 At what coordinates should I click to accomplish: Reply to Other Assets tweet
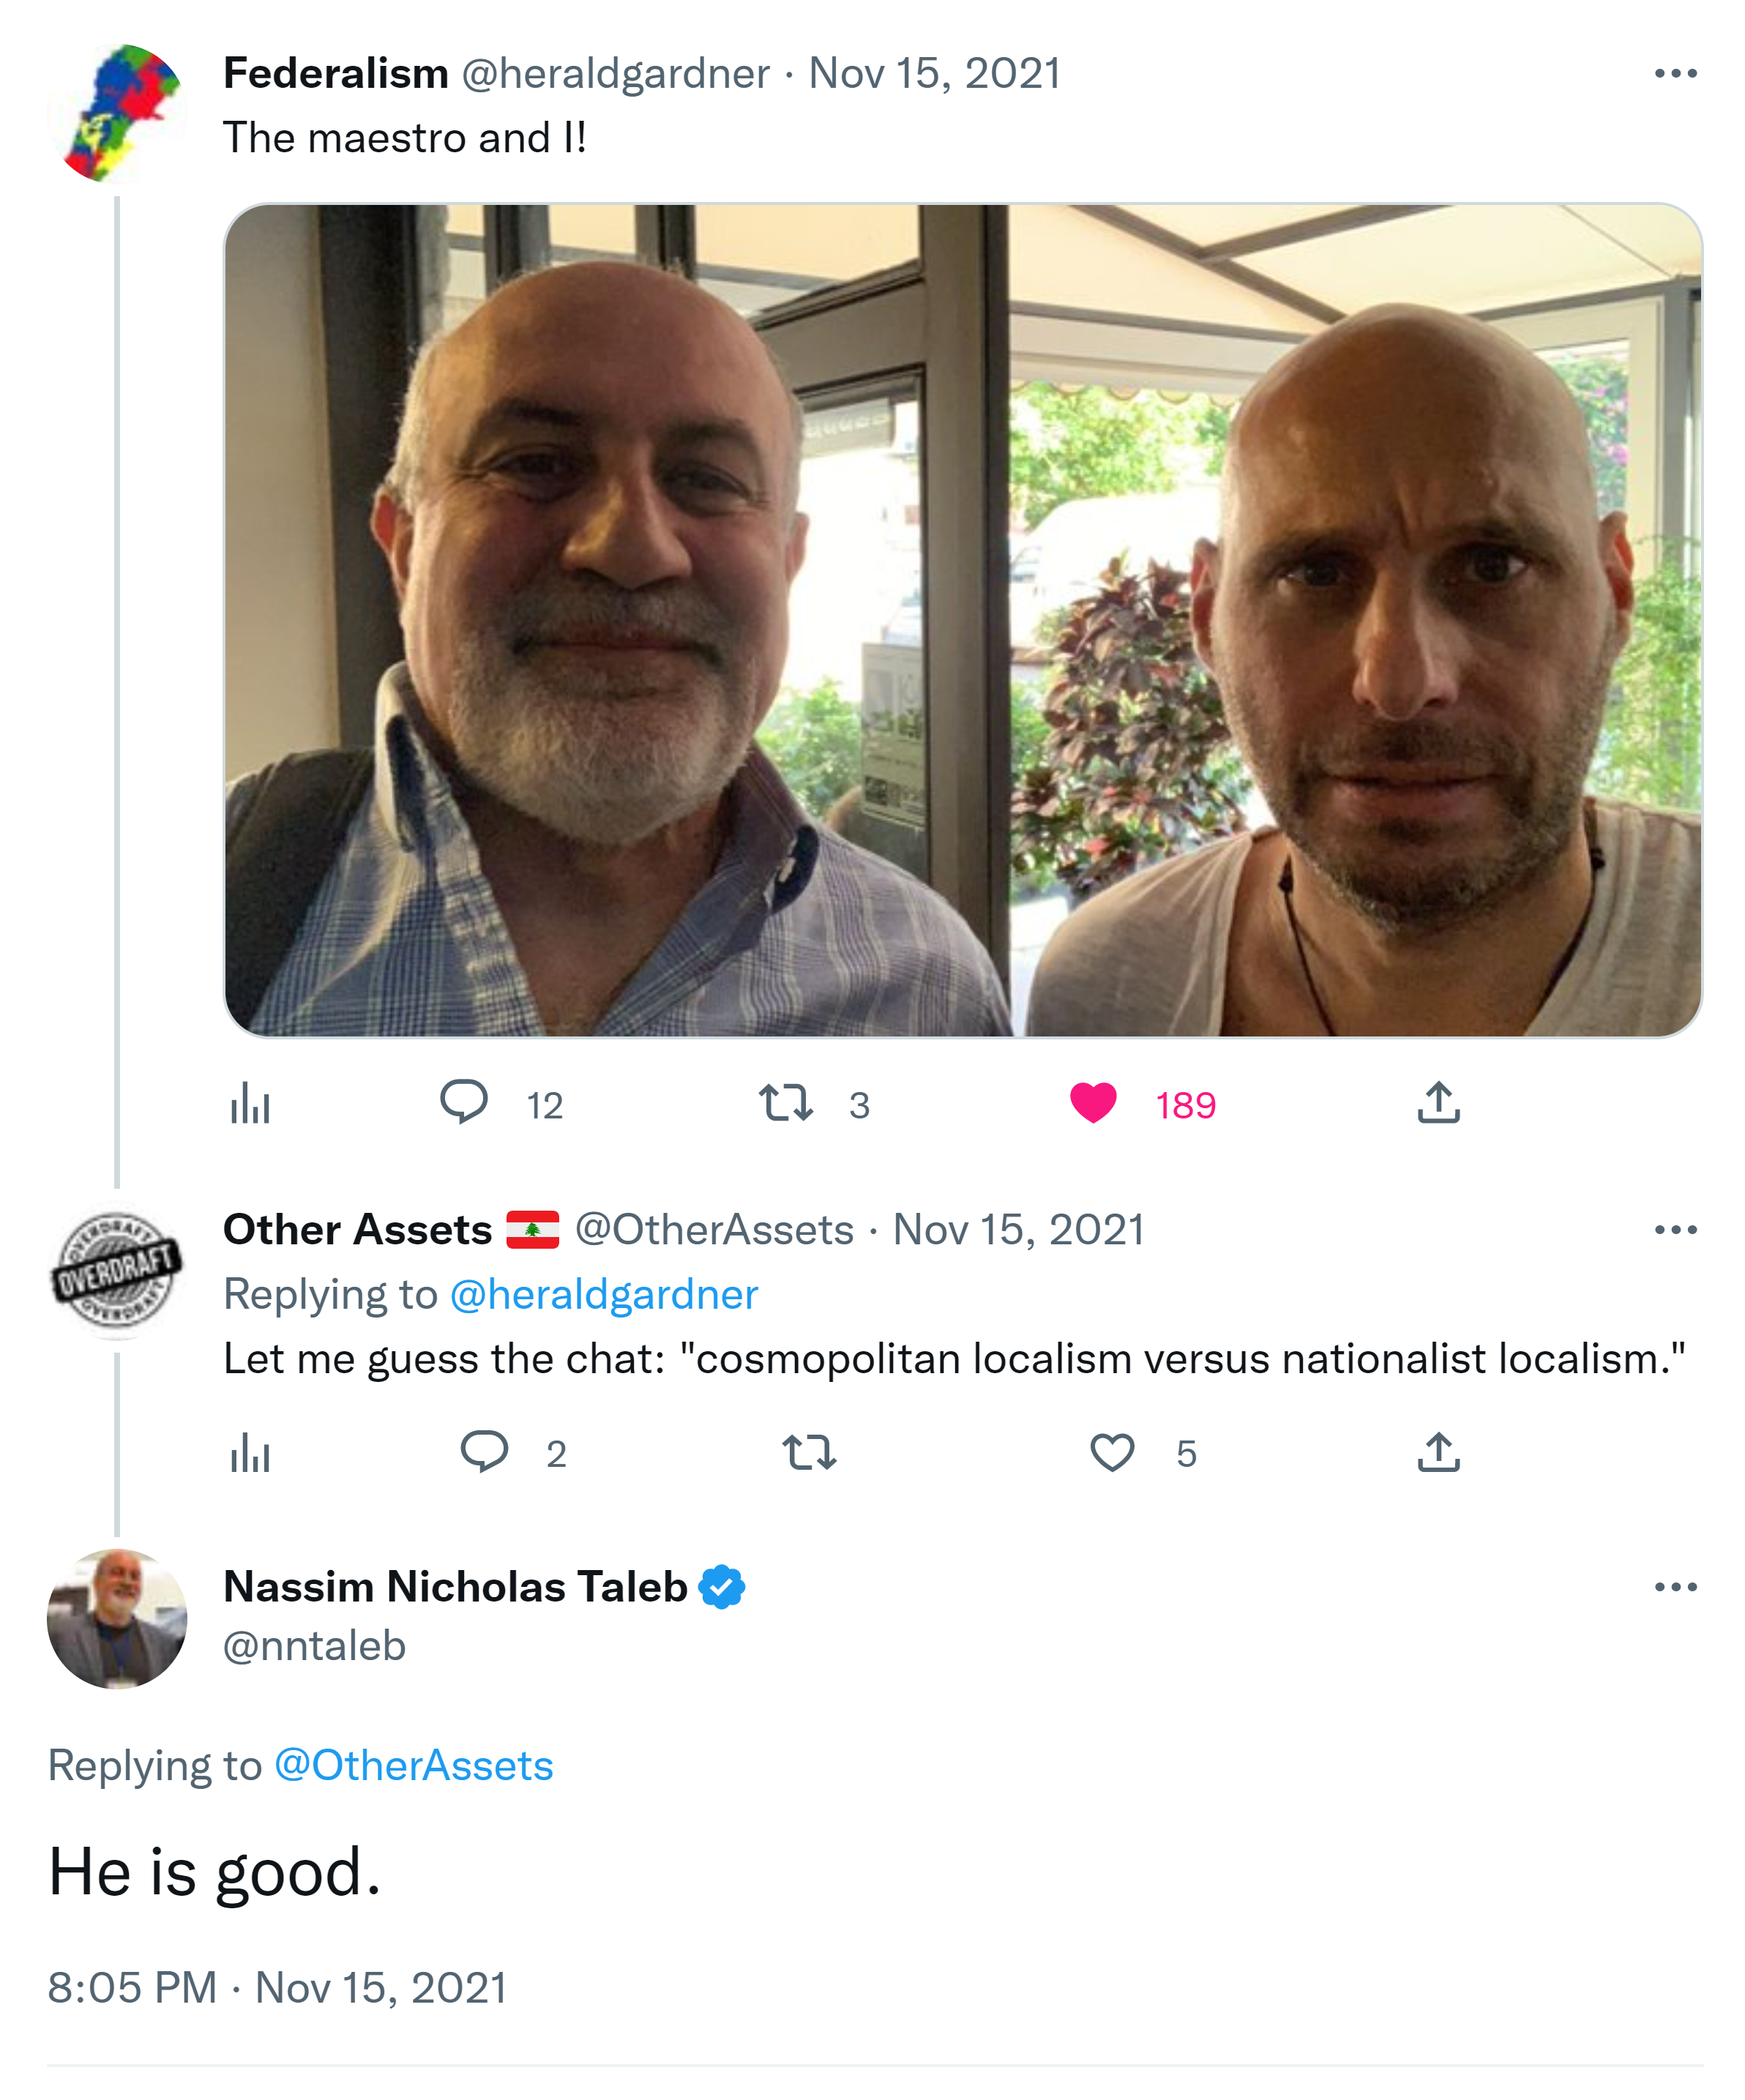tap(484, 1451)
